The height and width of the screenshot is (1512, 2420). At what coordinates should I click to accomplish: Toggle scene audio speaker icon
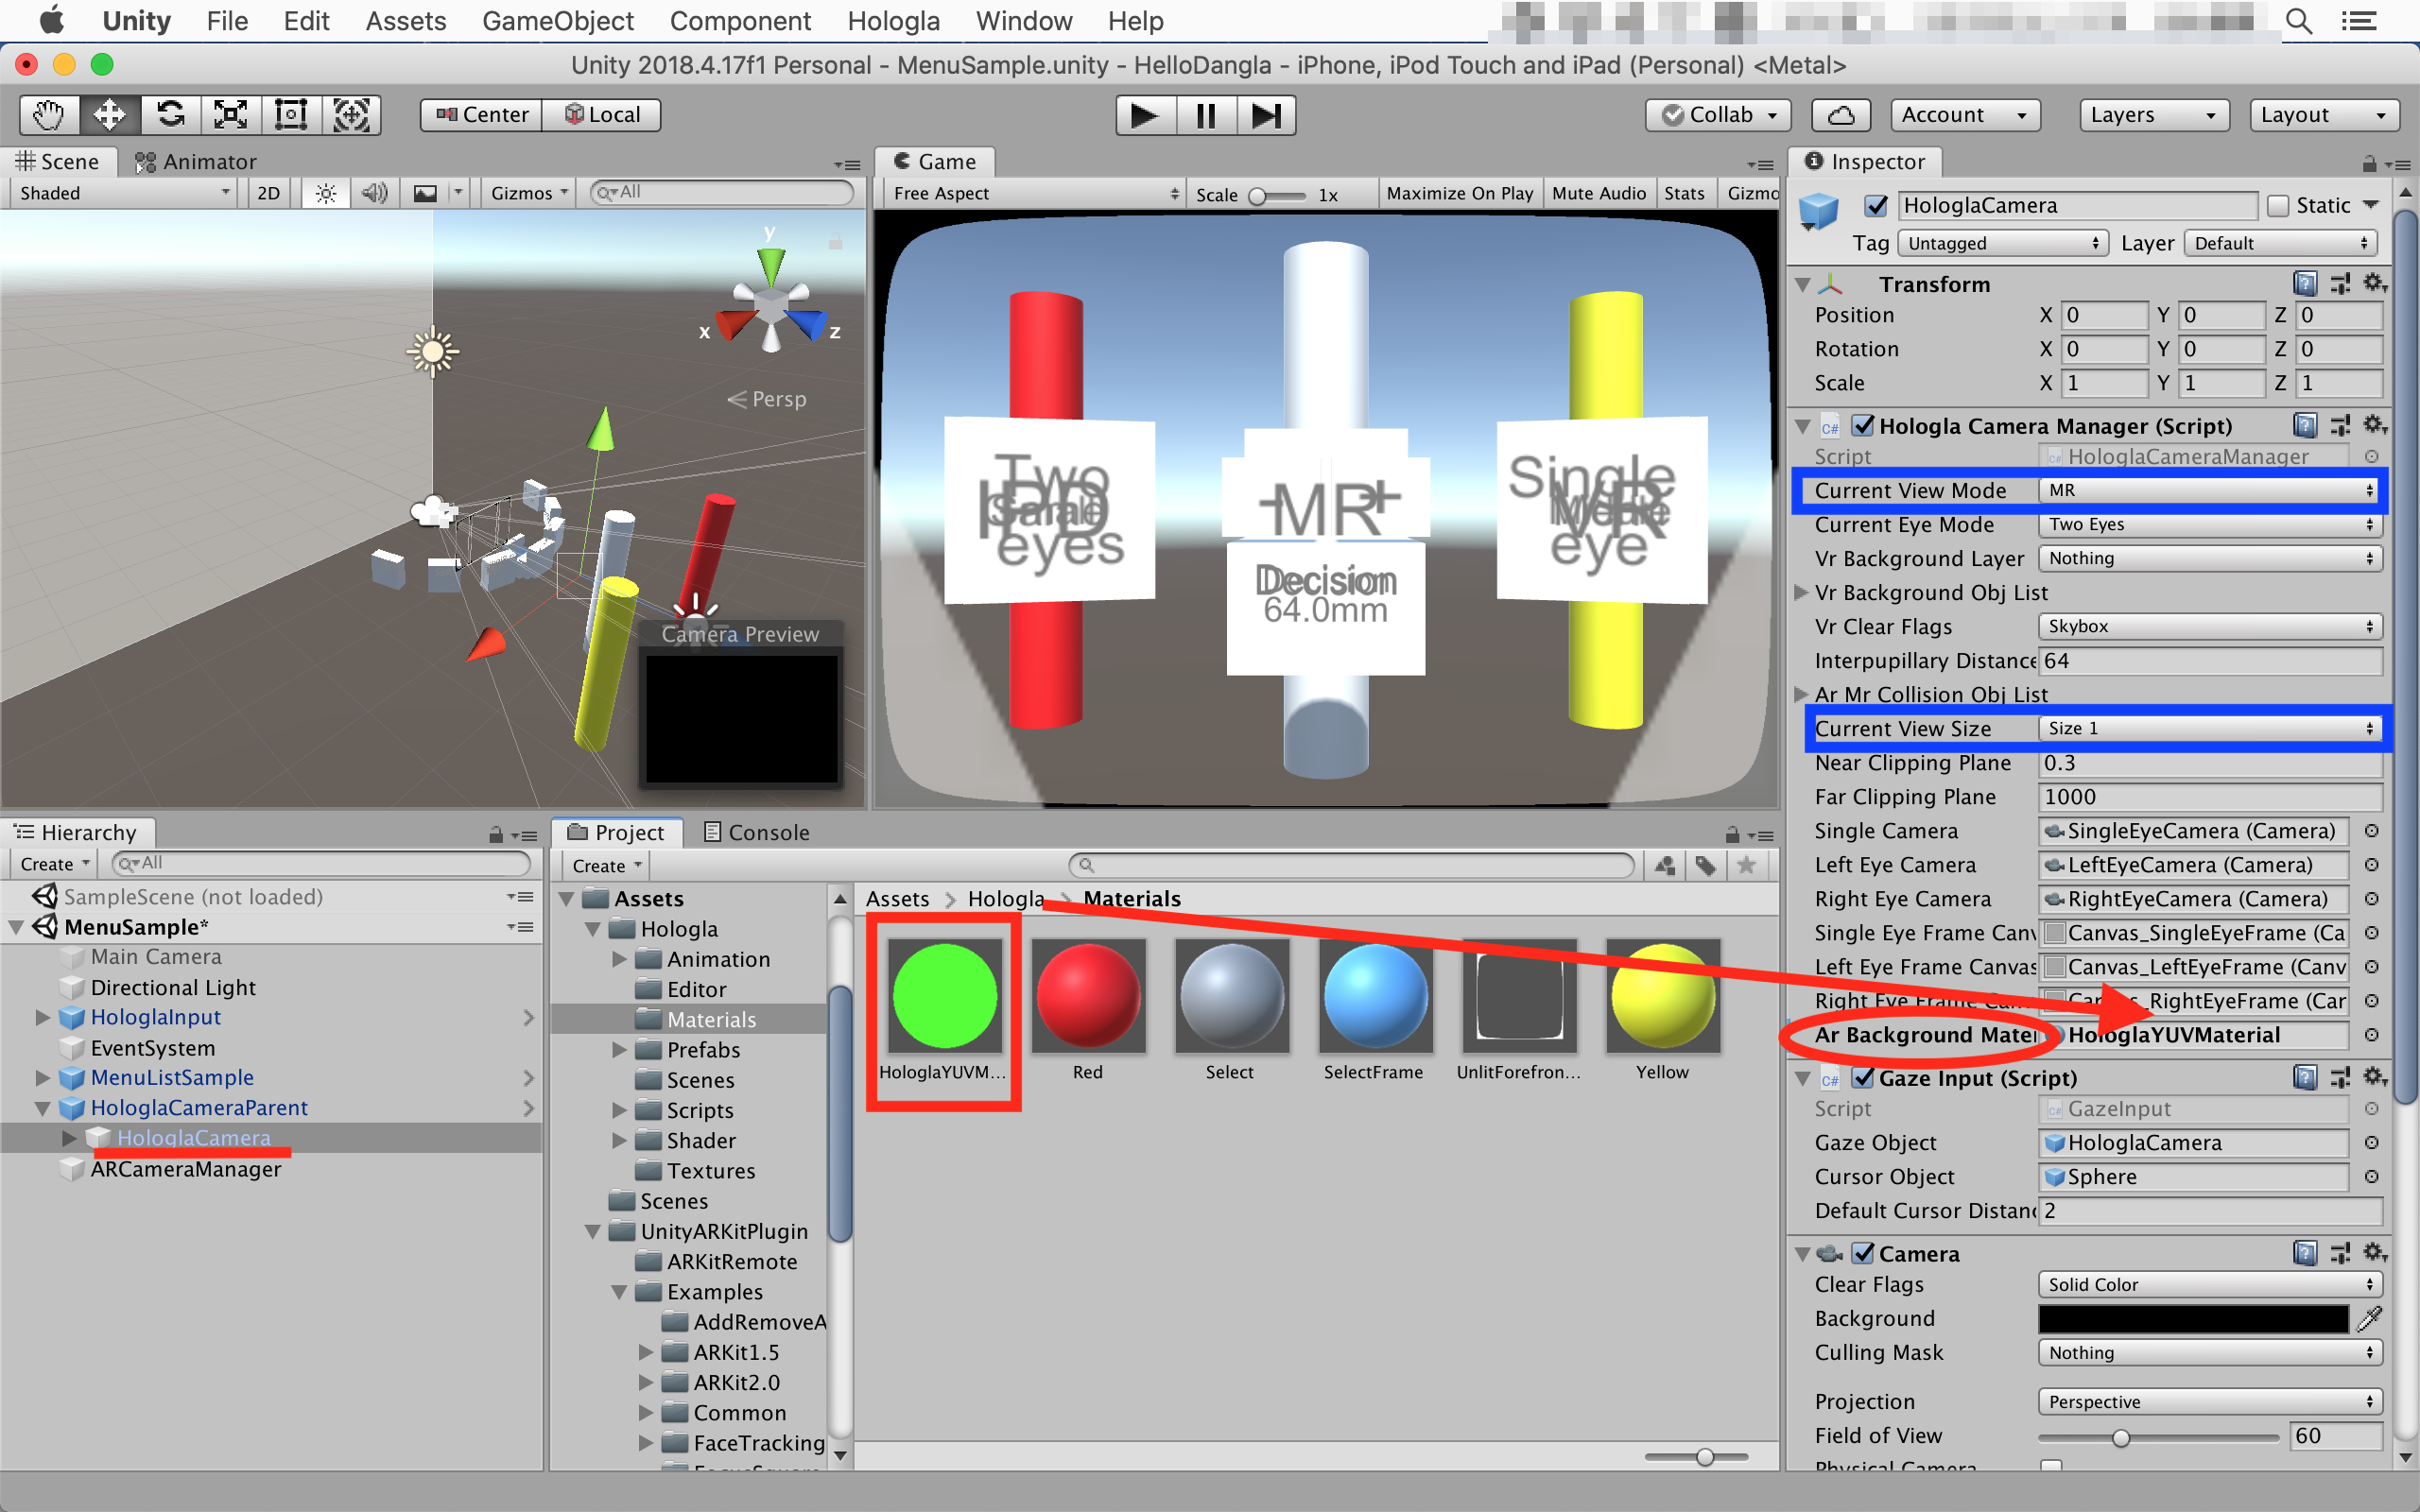[x=375, y=193]
